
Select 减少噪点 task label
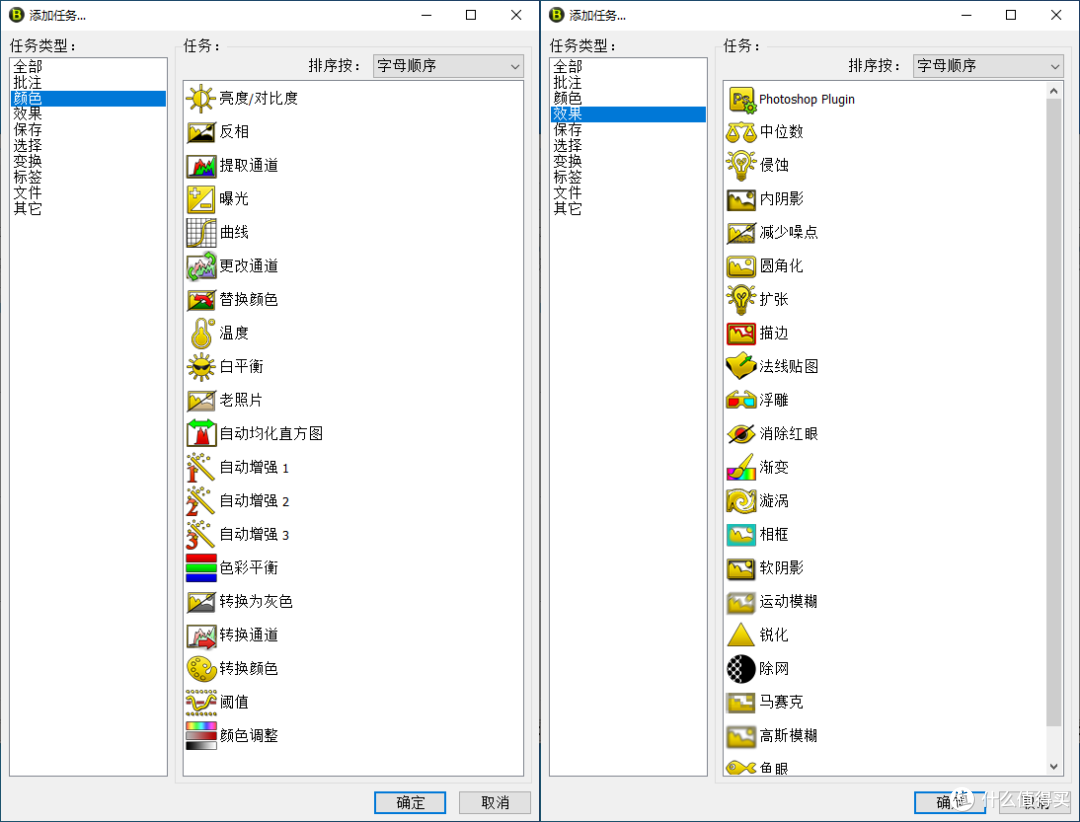tap(789, 232)
